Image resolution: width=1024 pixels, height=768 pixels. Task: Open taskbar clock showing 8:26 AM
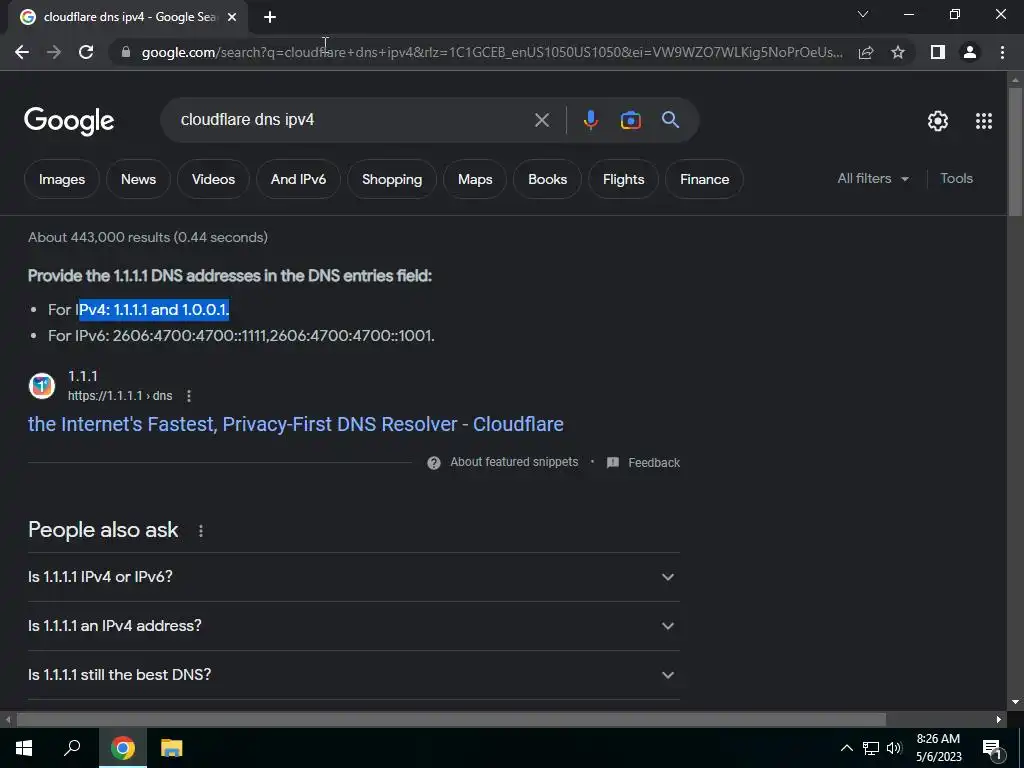[x=938, y=748]
